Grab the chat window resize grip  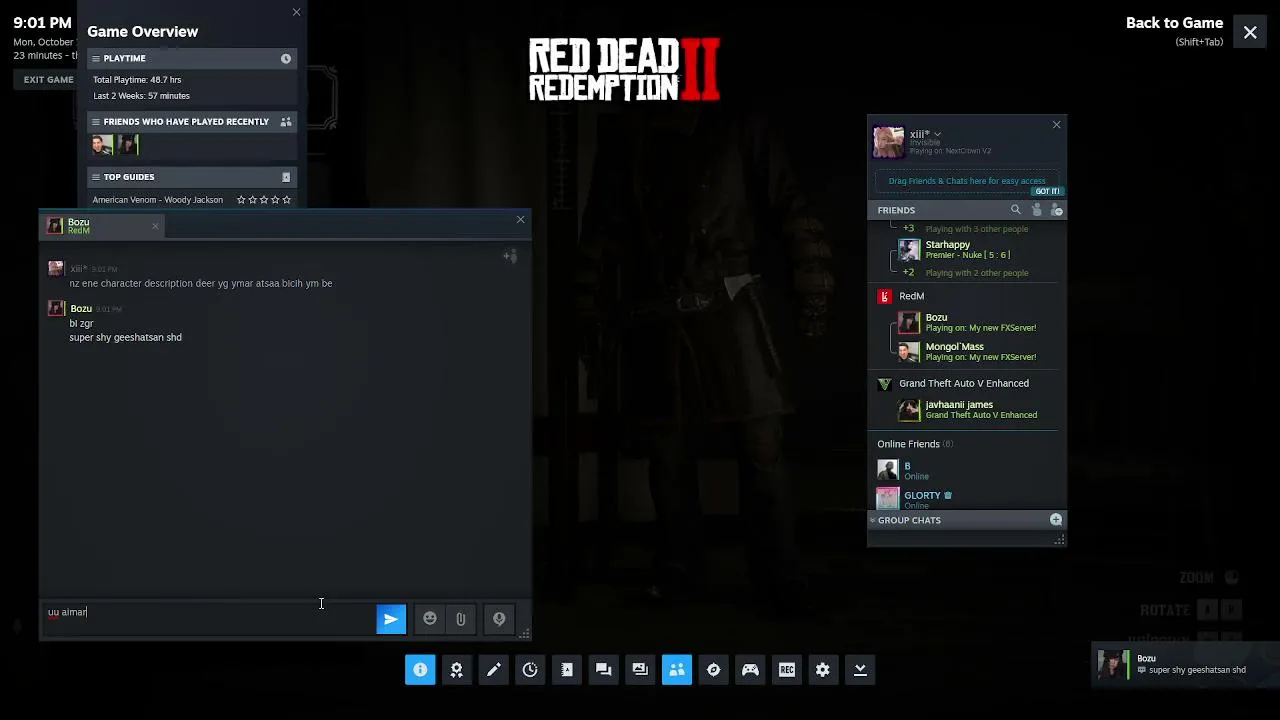click(523, 633)
